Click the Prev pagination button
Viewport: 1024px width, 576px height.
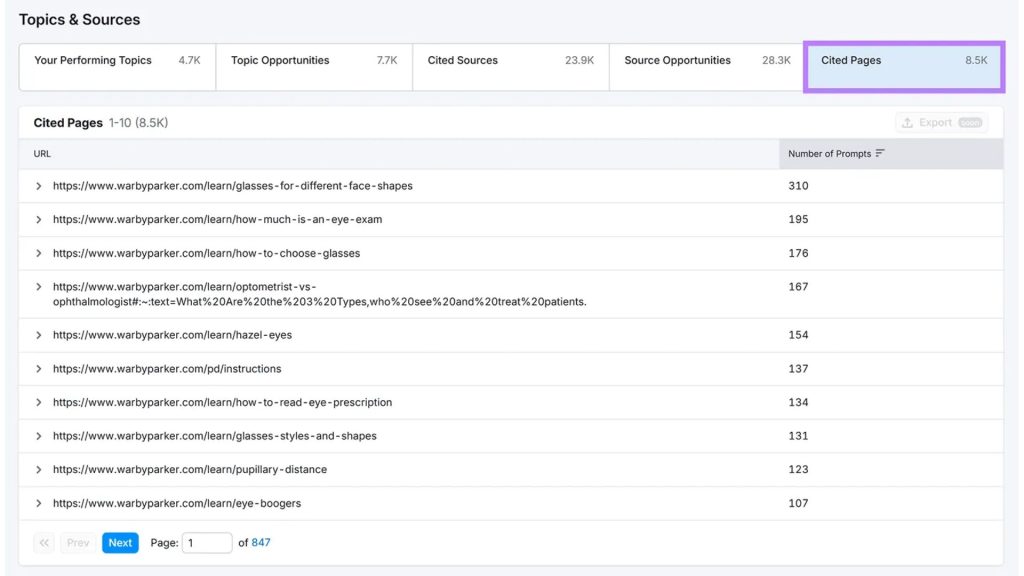click(x=78, y=543)
